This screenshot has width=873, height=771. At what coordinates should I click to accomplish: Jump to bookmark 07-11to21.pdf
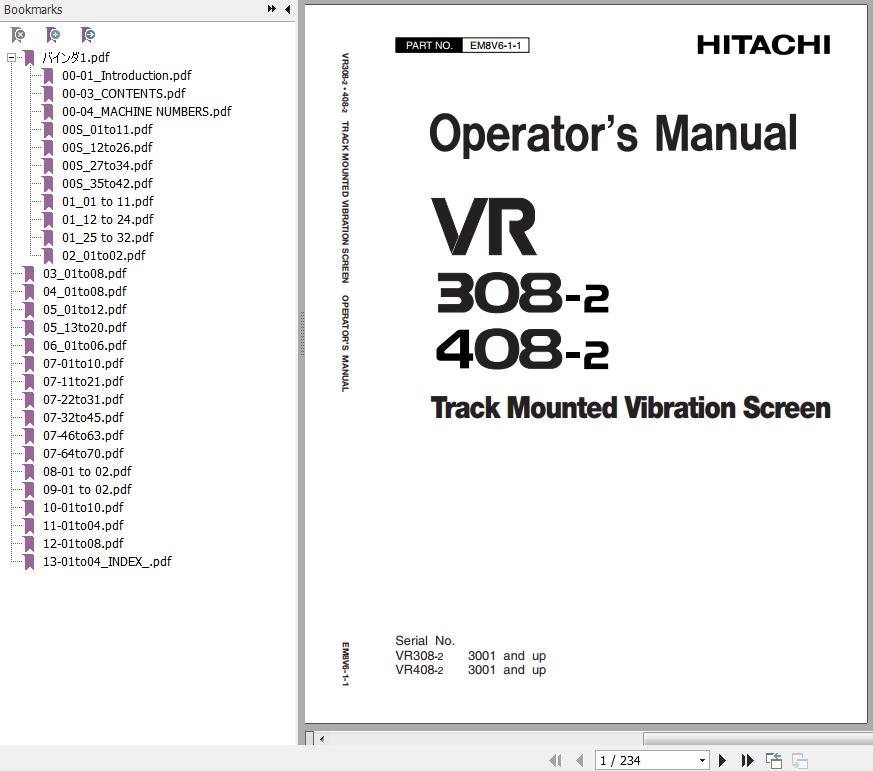(x=84, y=381)
